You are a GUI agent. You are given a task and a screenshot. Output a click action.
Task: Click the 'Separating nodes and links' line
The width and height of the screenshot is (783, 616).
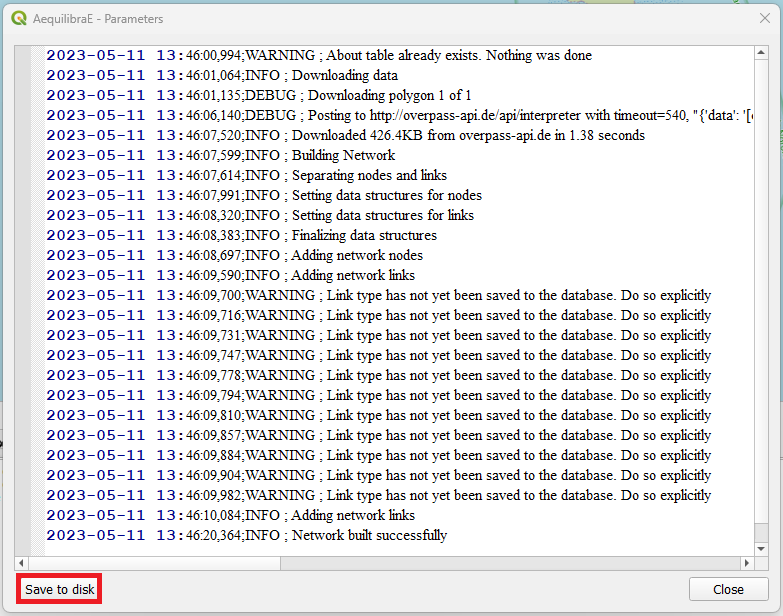coord(368,175)
